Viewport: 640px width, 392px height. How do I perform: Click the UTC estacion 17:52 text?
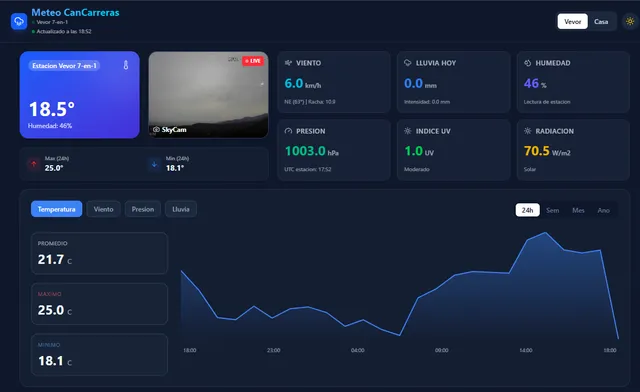[x=308, y=169]
